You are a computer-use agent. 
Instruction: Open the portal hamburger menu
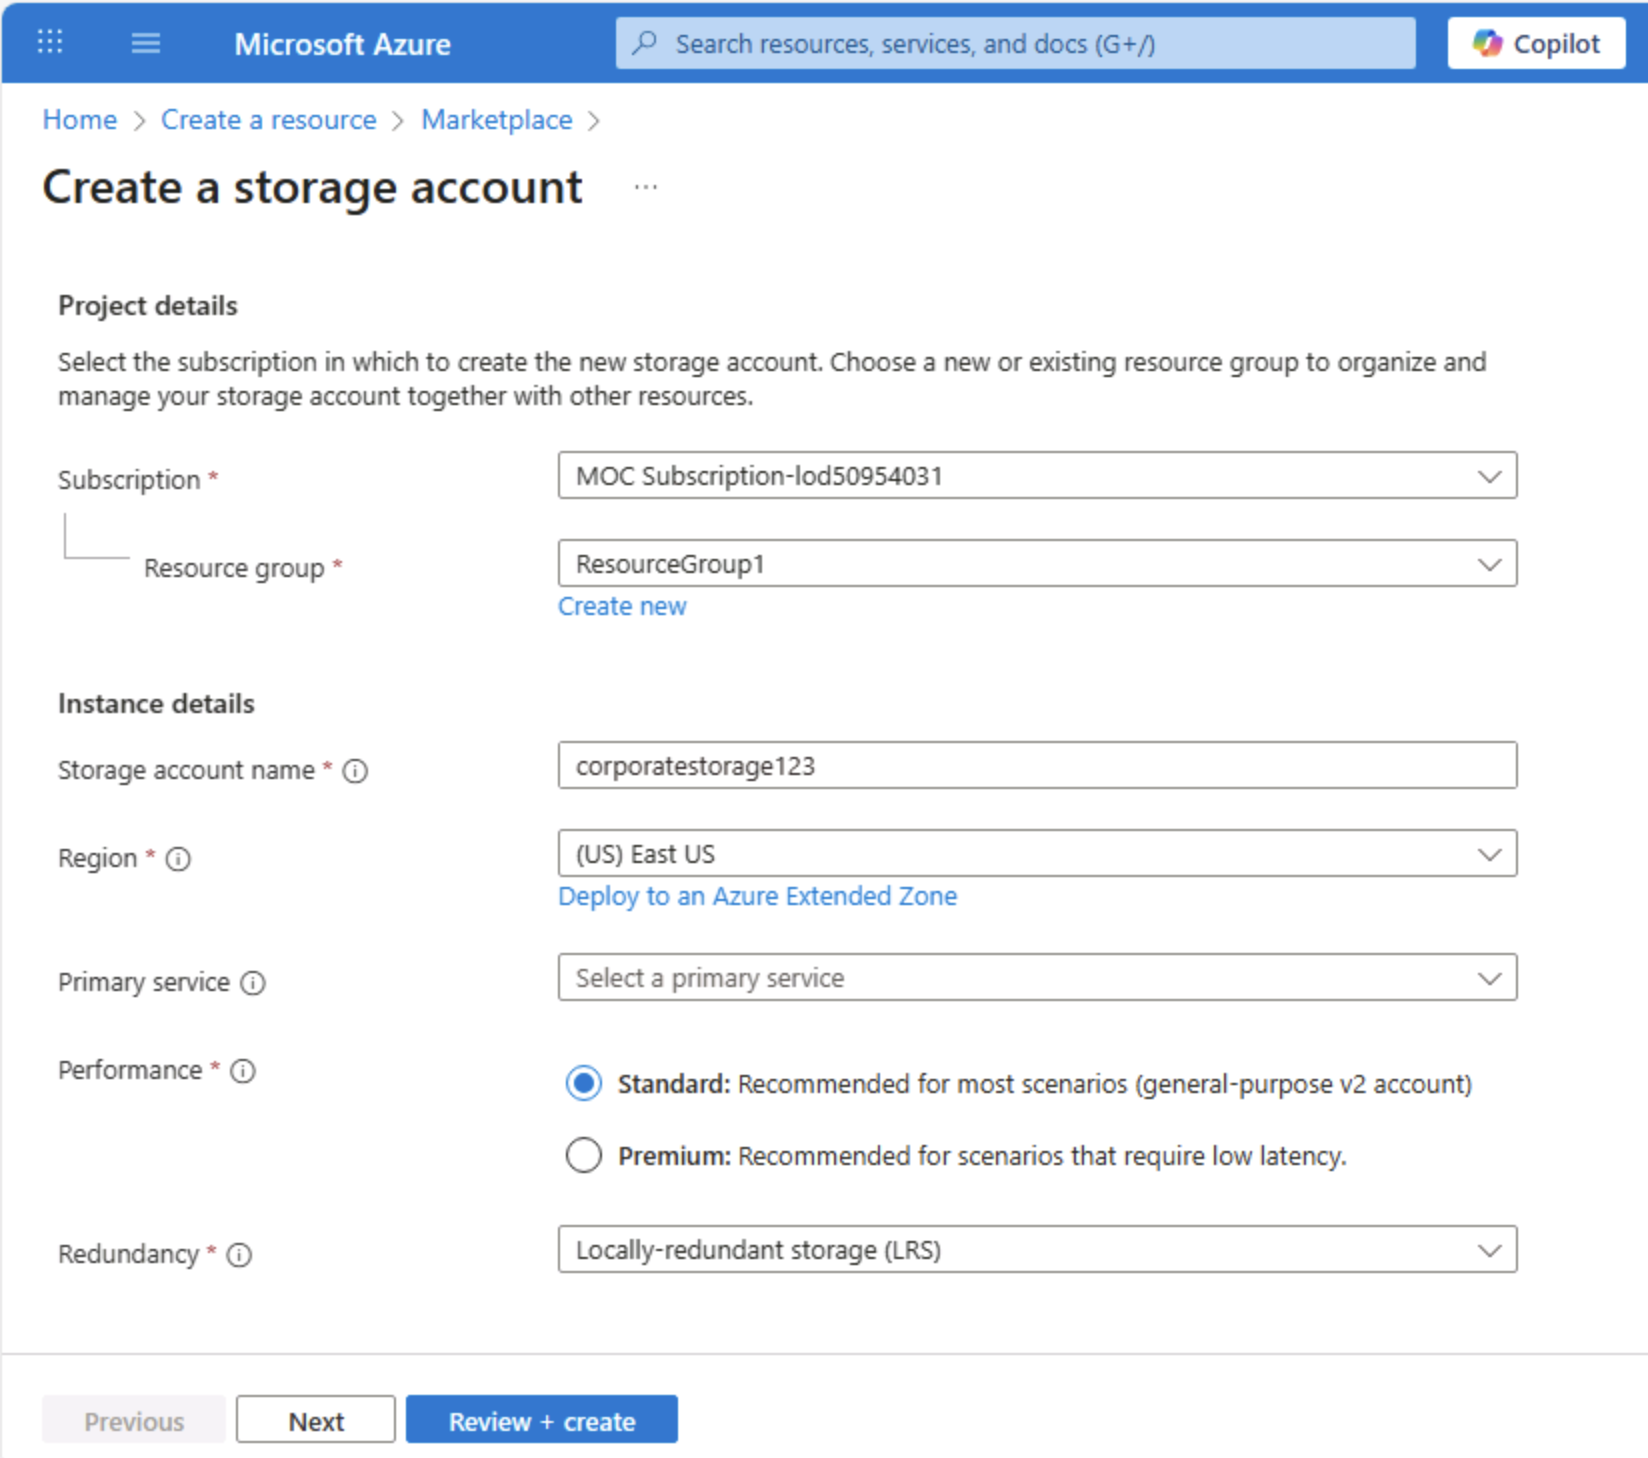point(145,42)
